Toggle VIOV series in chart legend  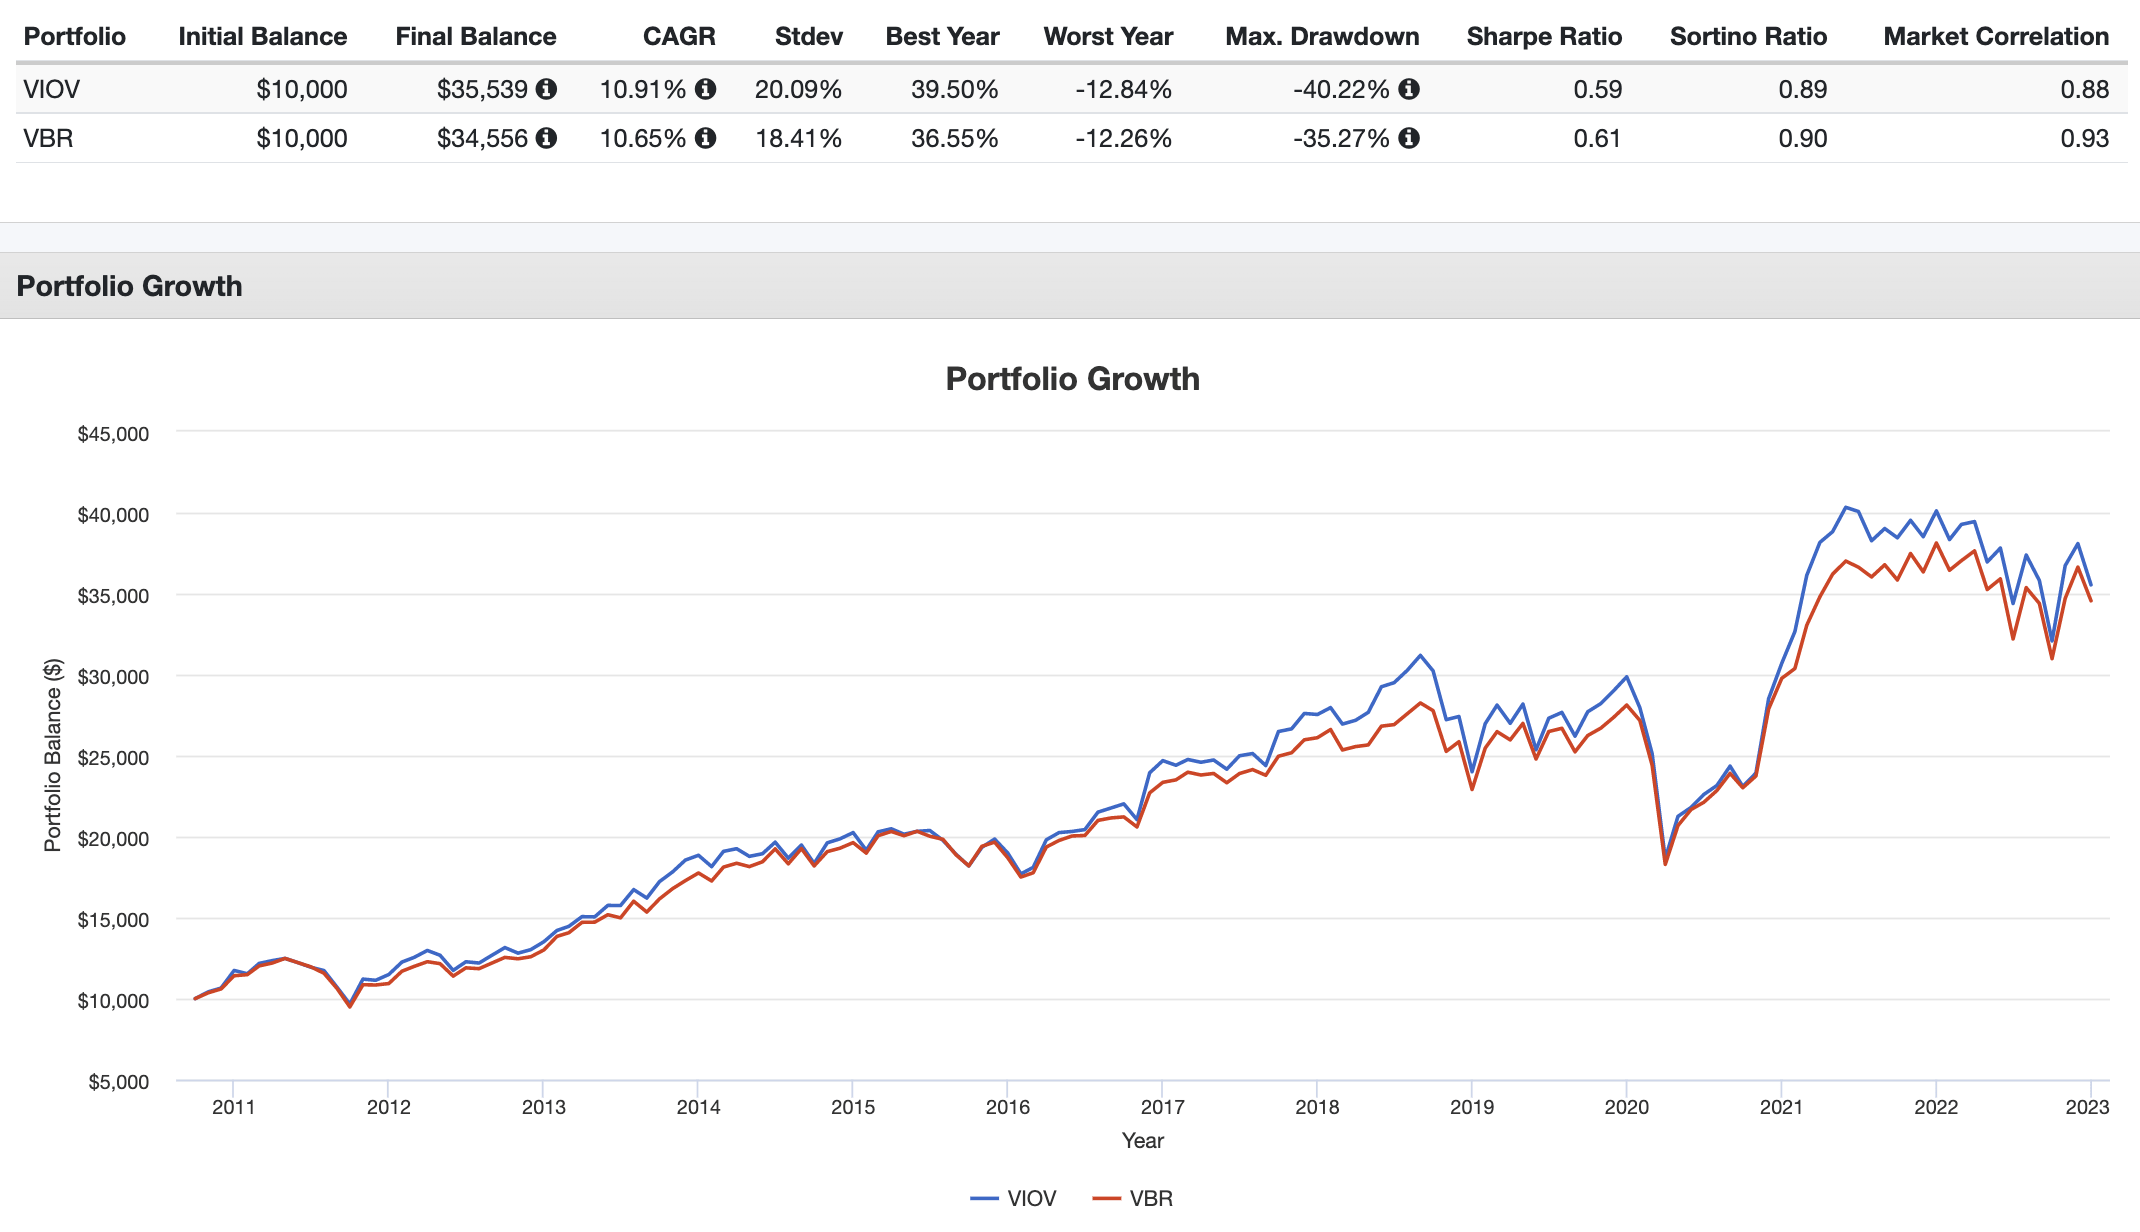point(1013,1198)
